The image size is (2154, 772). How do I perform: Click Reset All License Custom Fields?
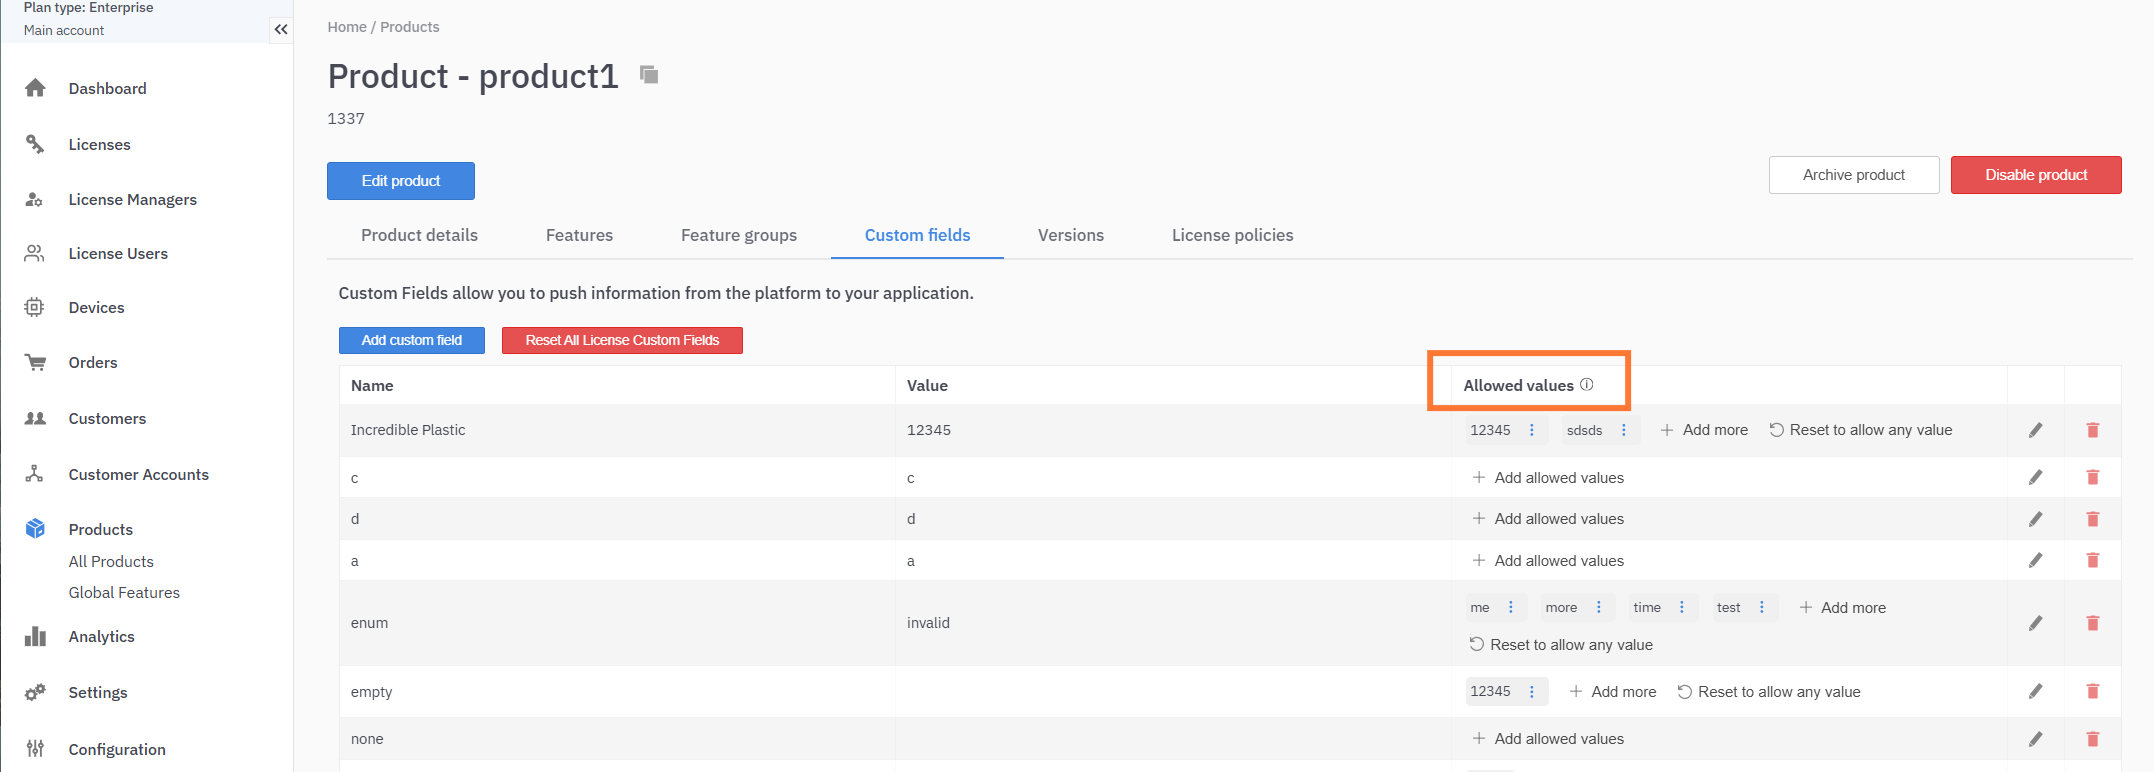(622, 341)
